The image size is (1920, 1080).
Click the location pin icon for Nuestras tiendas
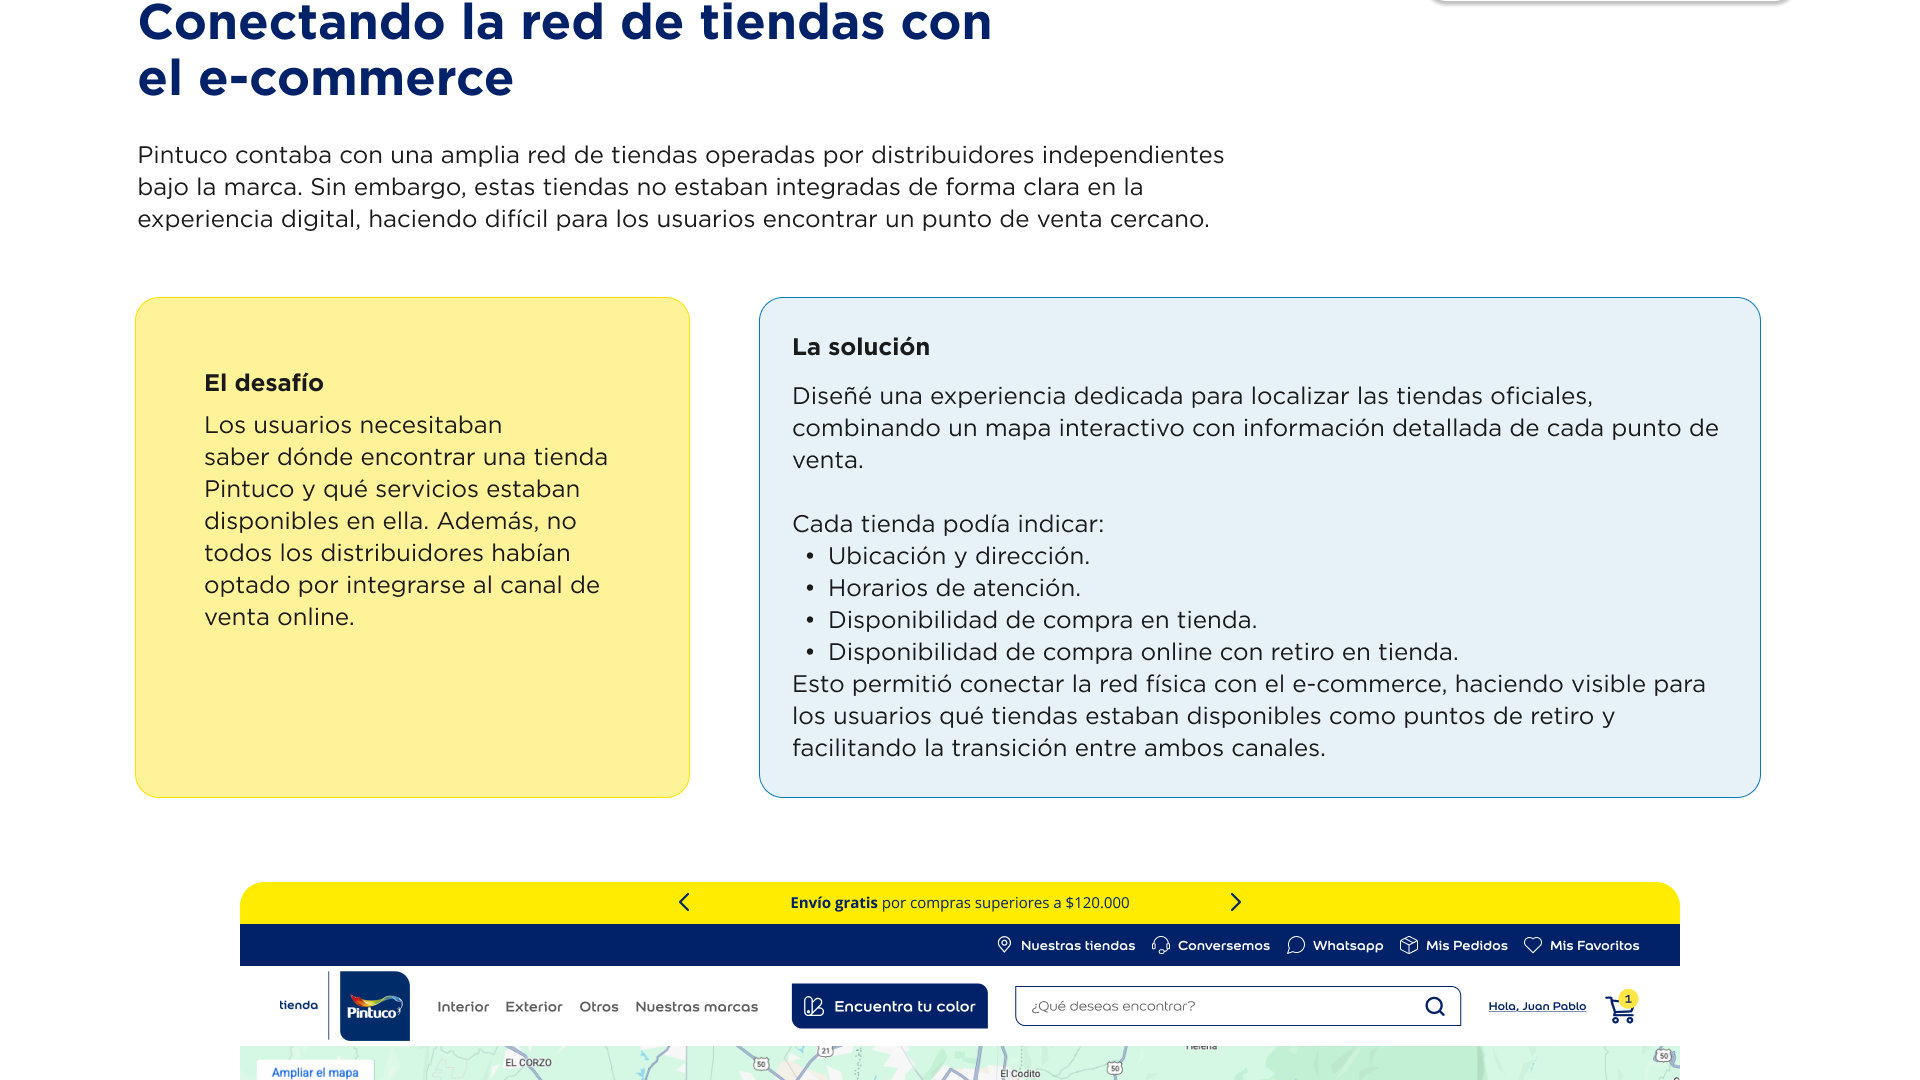[1004, 945]
